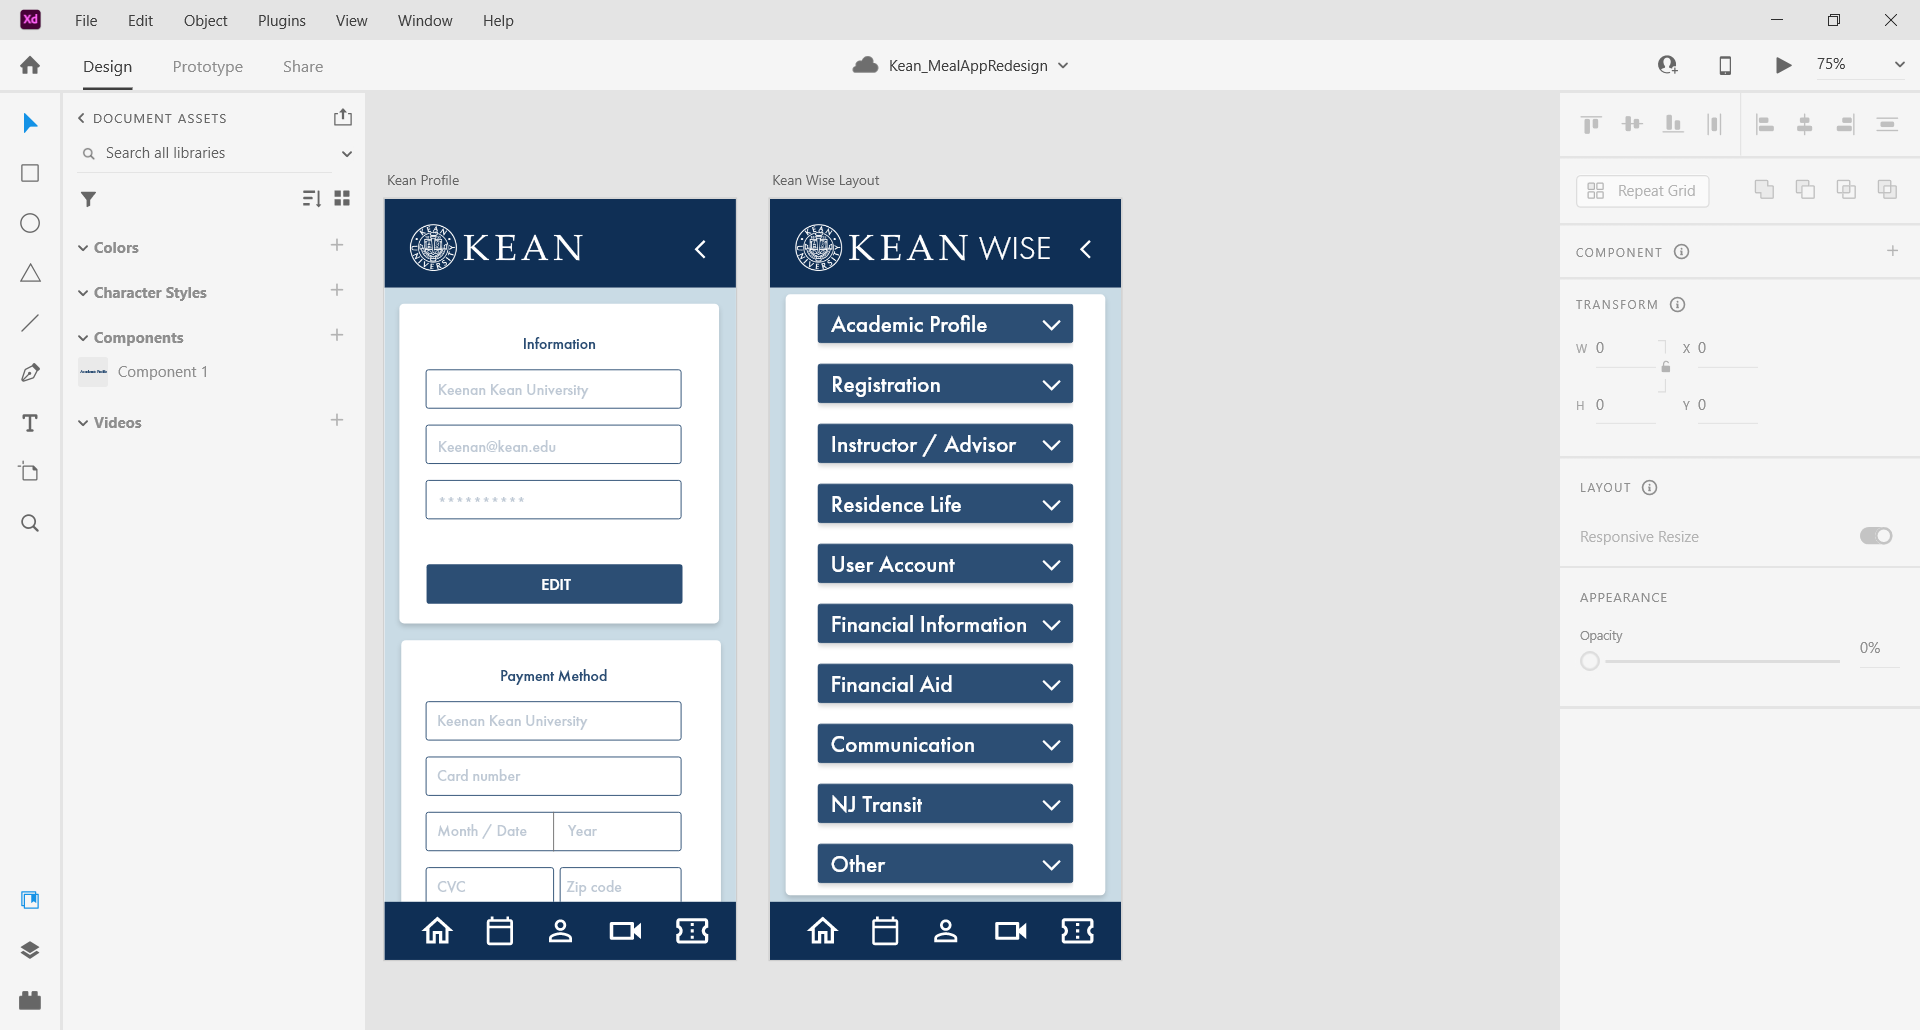Click the mobile device preview icon

click(x=1725, y=65)
